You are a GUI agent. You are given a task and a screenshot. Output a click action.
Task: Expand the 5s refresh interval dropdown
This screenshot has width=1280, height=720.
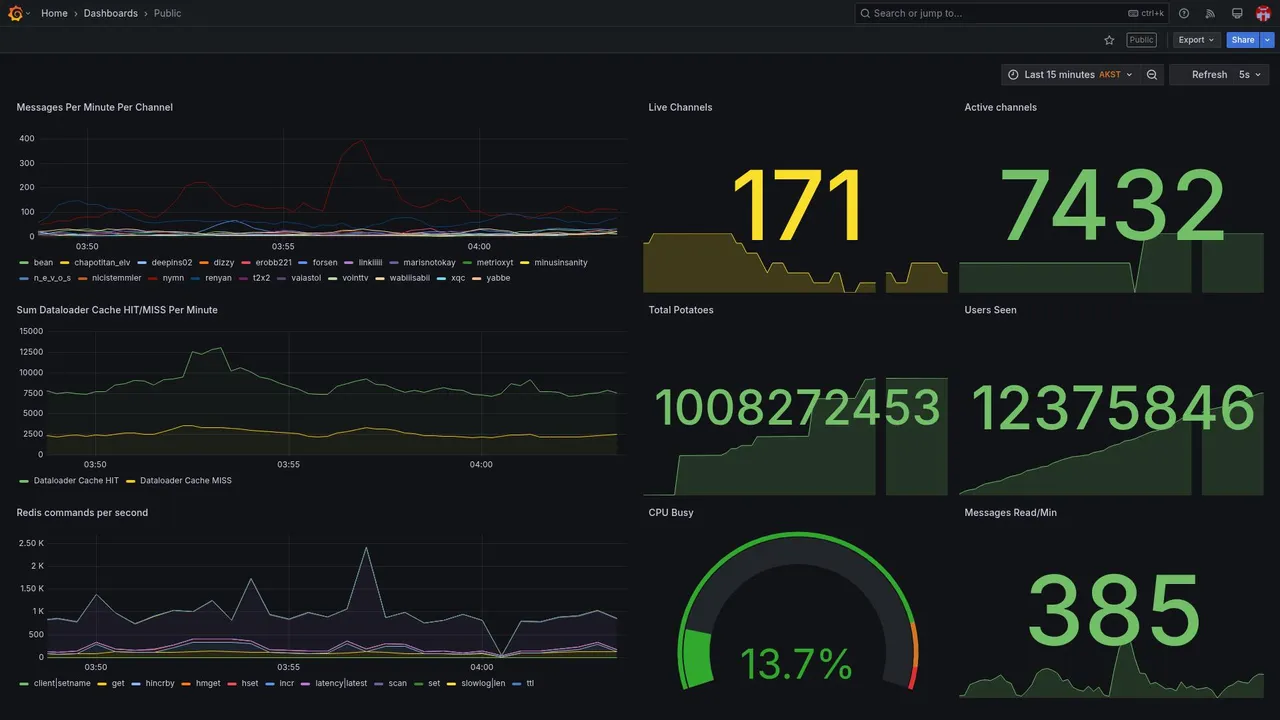[1250, 75]
